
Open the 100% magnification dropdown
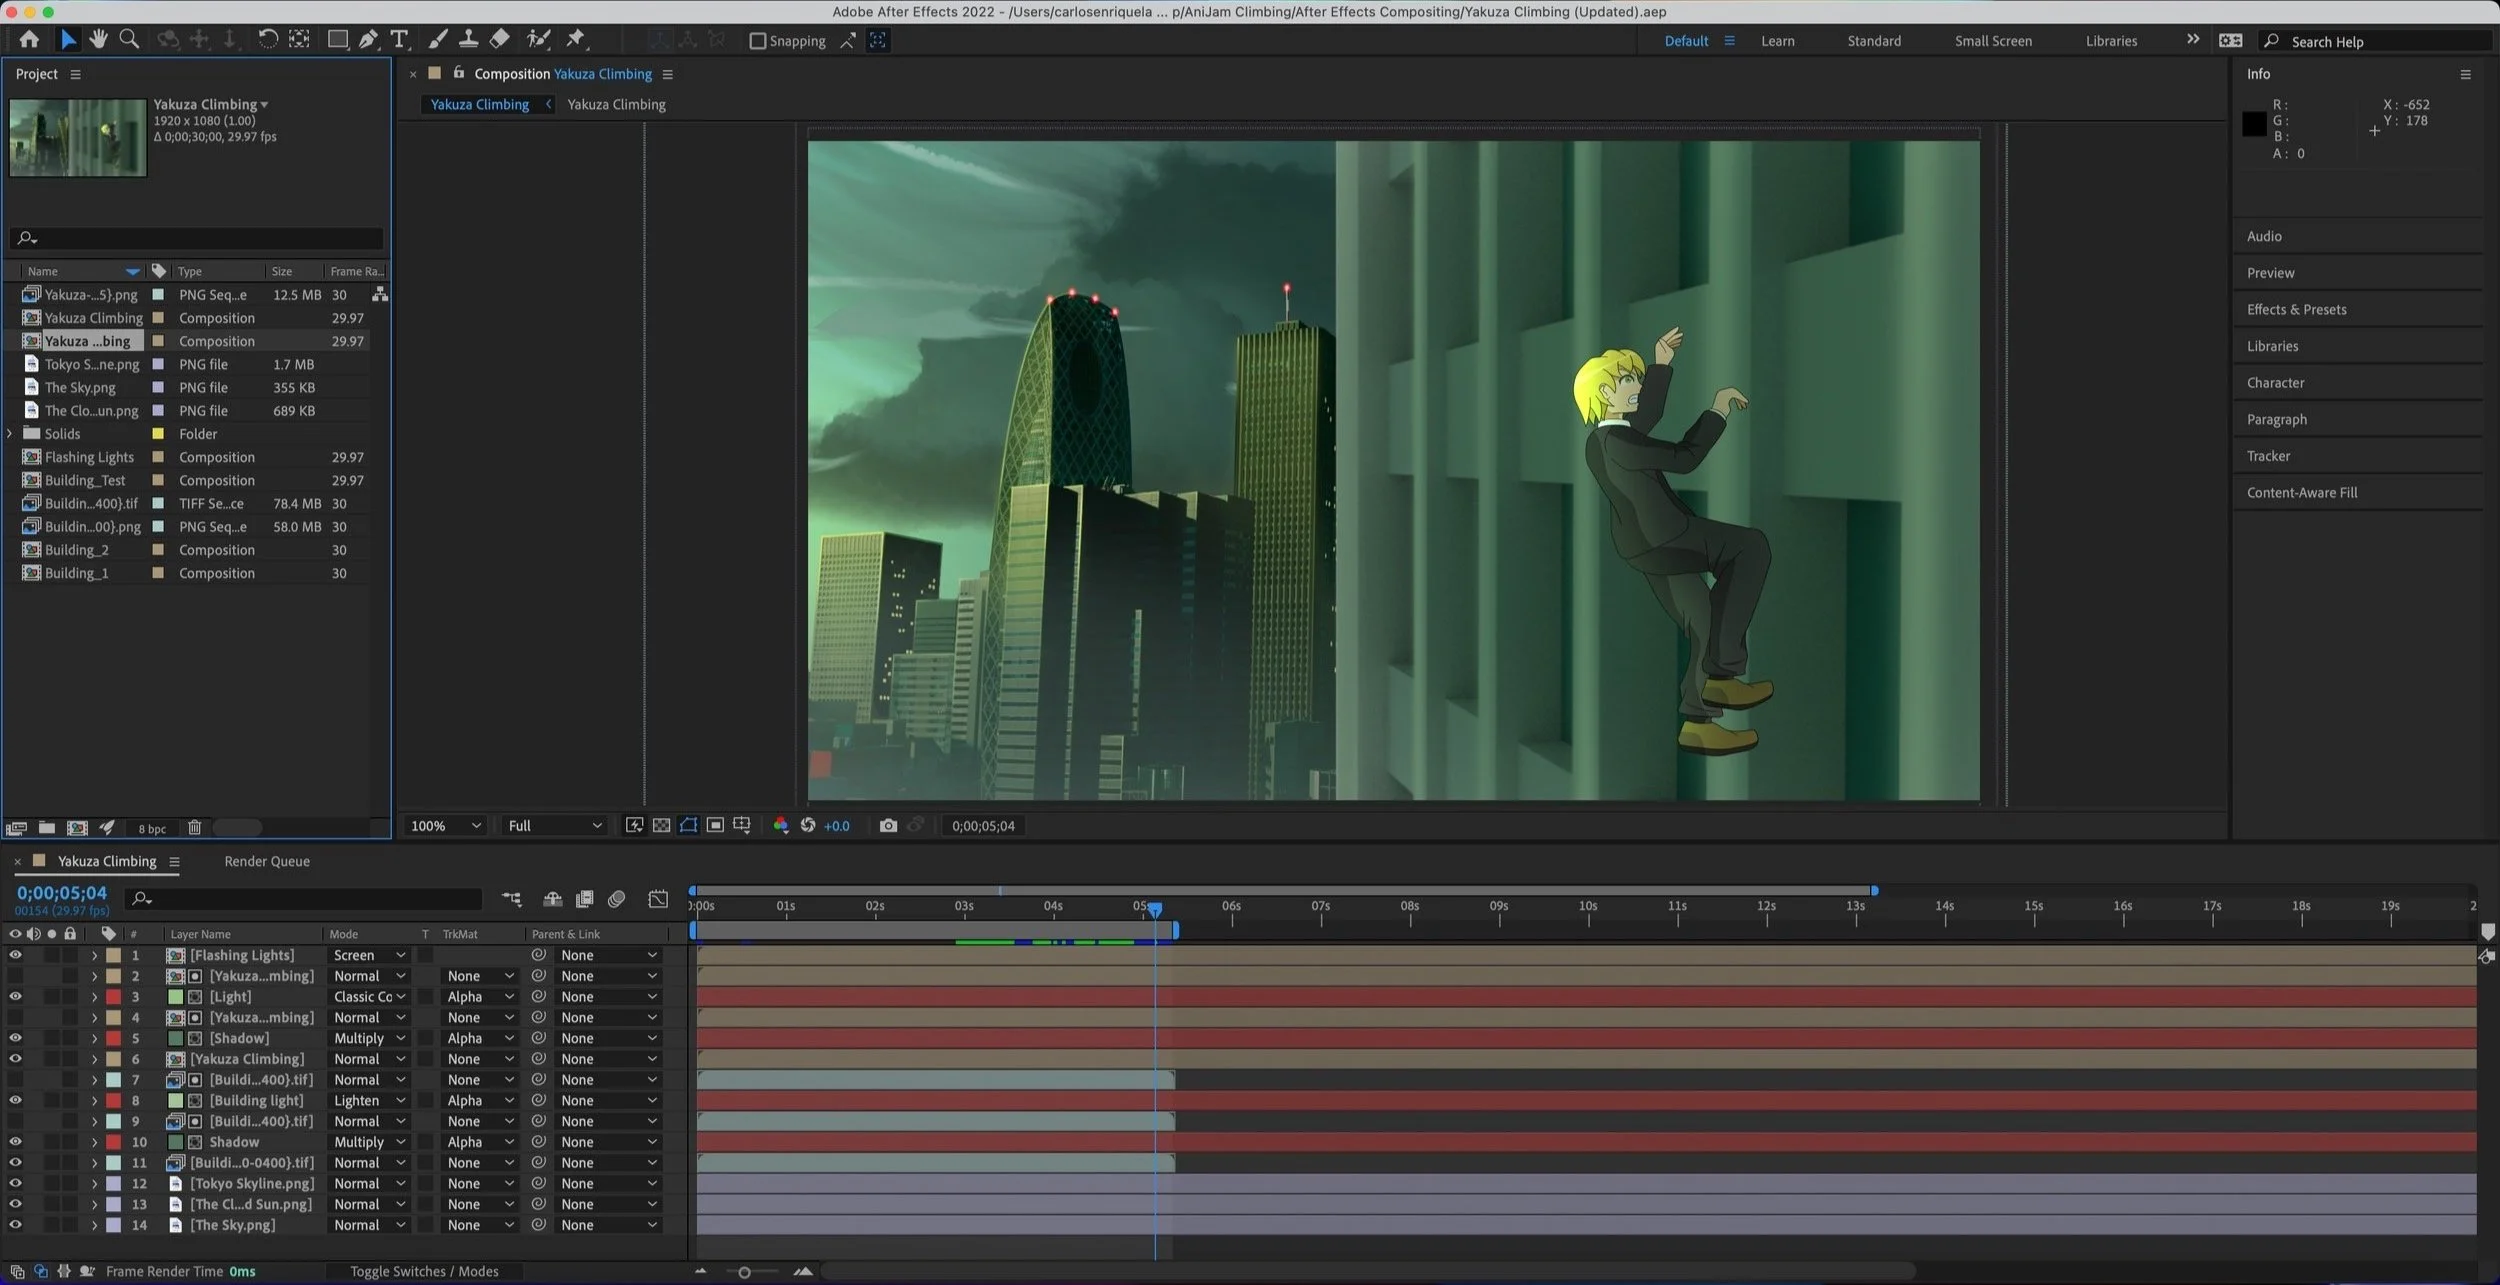tap(446, 826)
